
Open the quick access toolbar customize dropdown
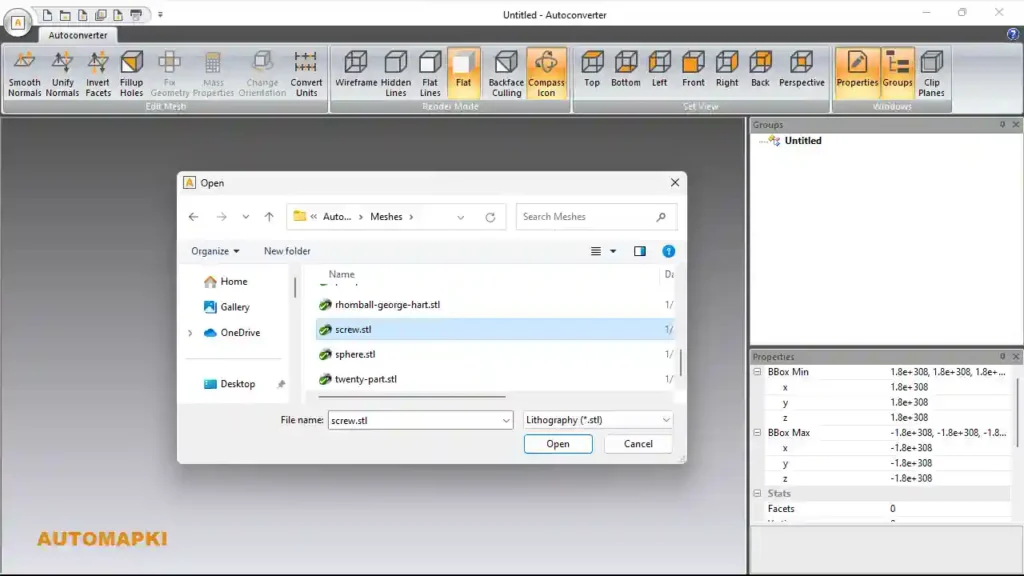(160, 14)
